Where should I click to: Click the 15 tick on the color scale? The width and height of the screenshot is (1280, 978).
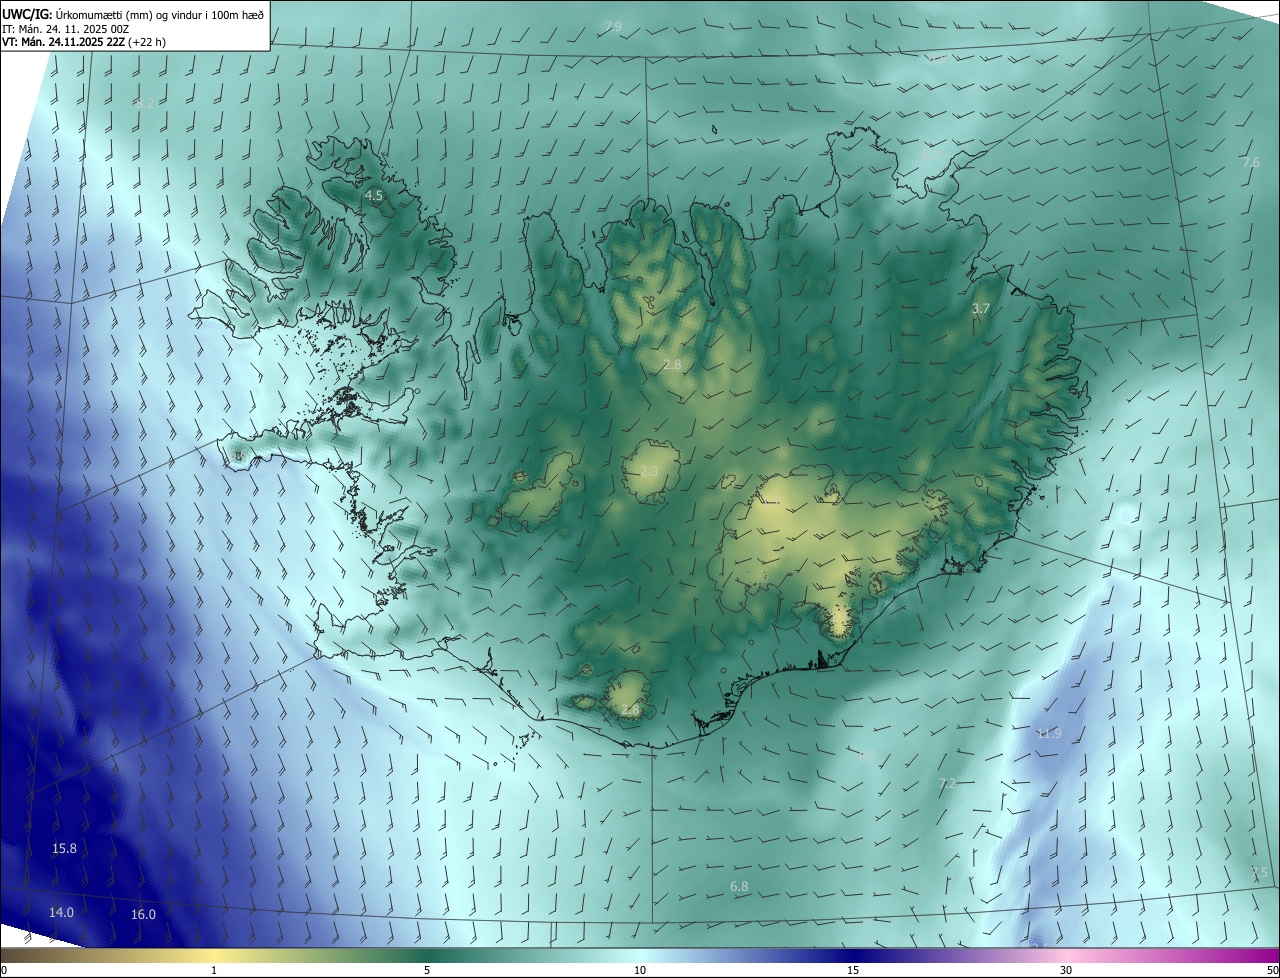pyautogui.click(x=853, y=970)
